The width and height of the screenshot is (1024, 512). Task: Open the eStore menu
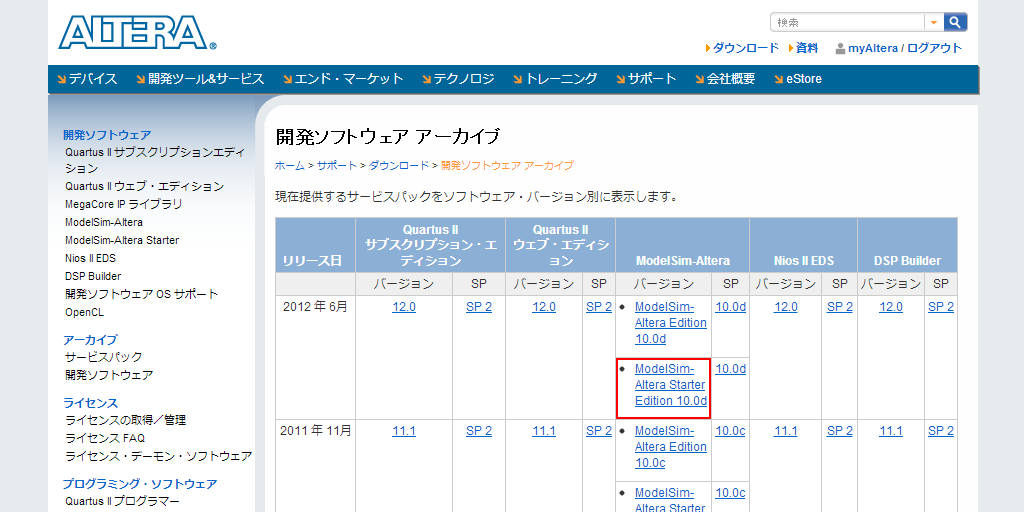[x=797, y=79]
